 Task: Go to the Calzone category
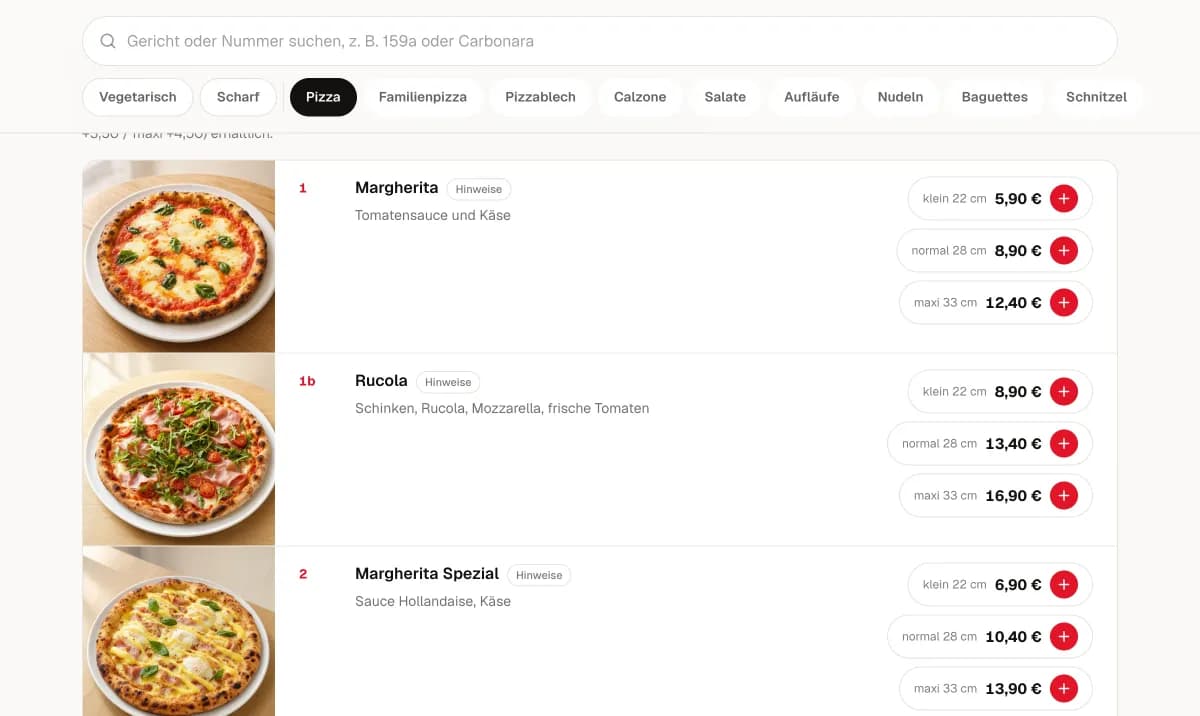click(640, 97)
